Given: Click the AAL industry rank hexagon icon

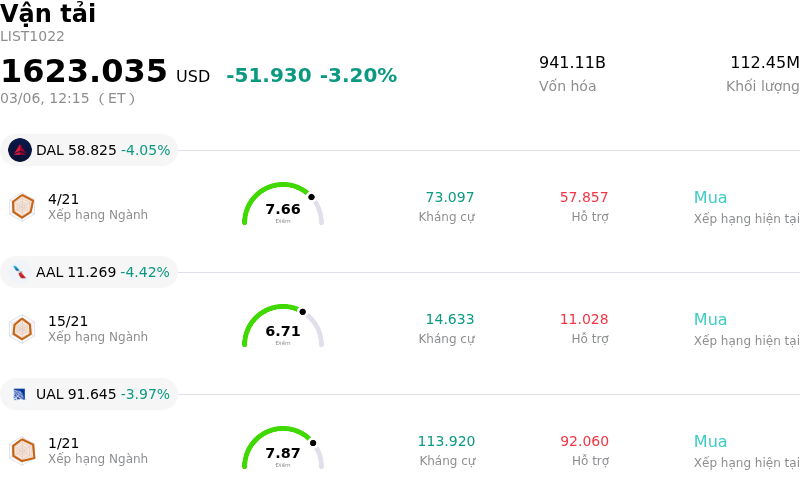Looking at the screenshot, I should click(x=22, y=328).
